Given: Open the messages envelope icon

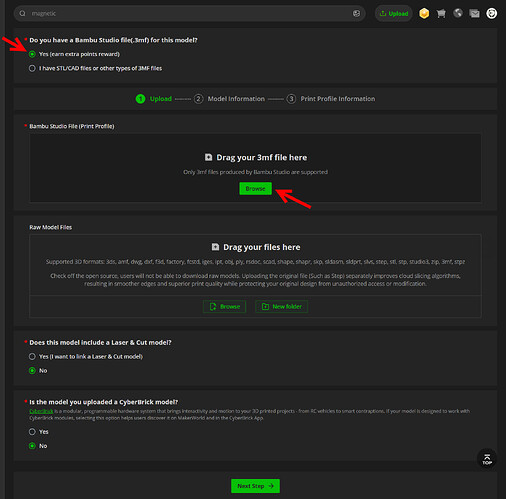Looking at the screenshot, I should (474, 13).
